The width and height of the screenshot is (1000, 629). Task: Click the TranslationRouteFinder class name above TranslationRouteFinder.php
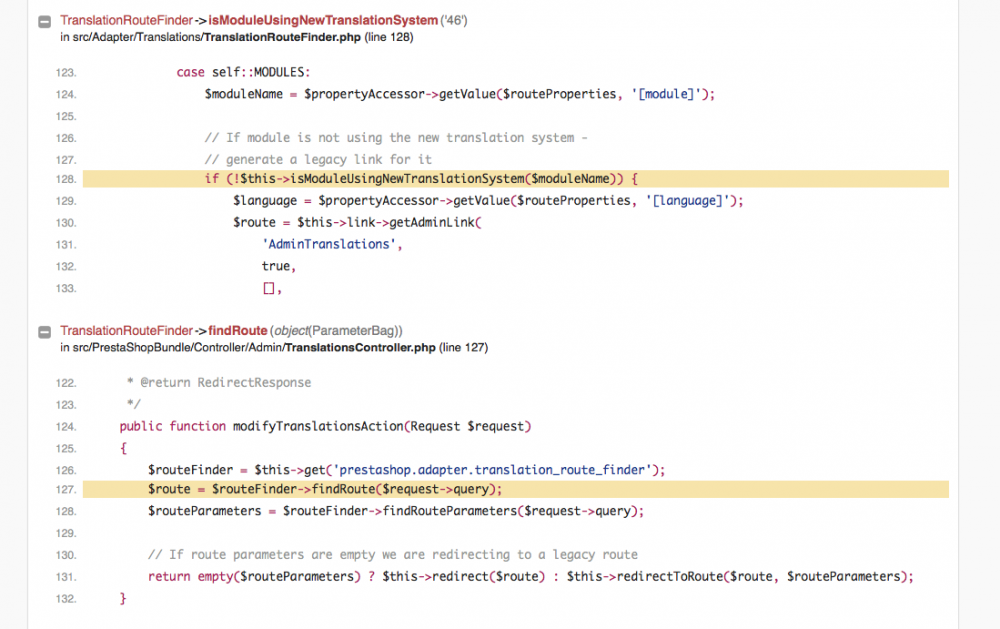click(126, 20)
